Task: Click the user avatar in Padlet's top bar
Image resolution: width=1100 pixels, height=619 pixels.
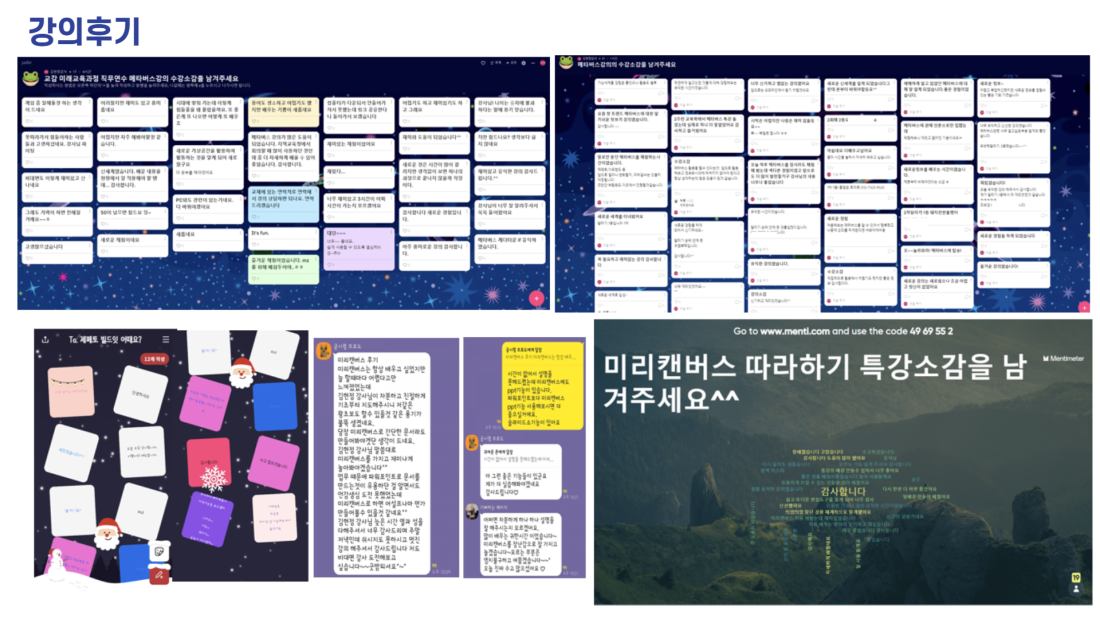Action: point(542,63)
